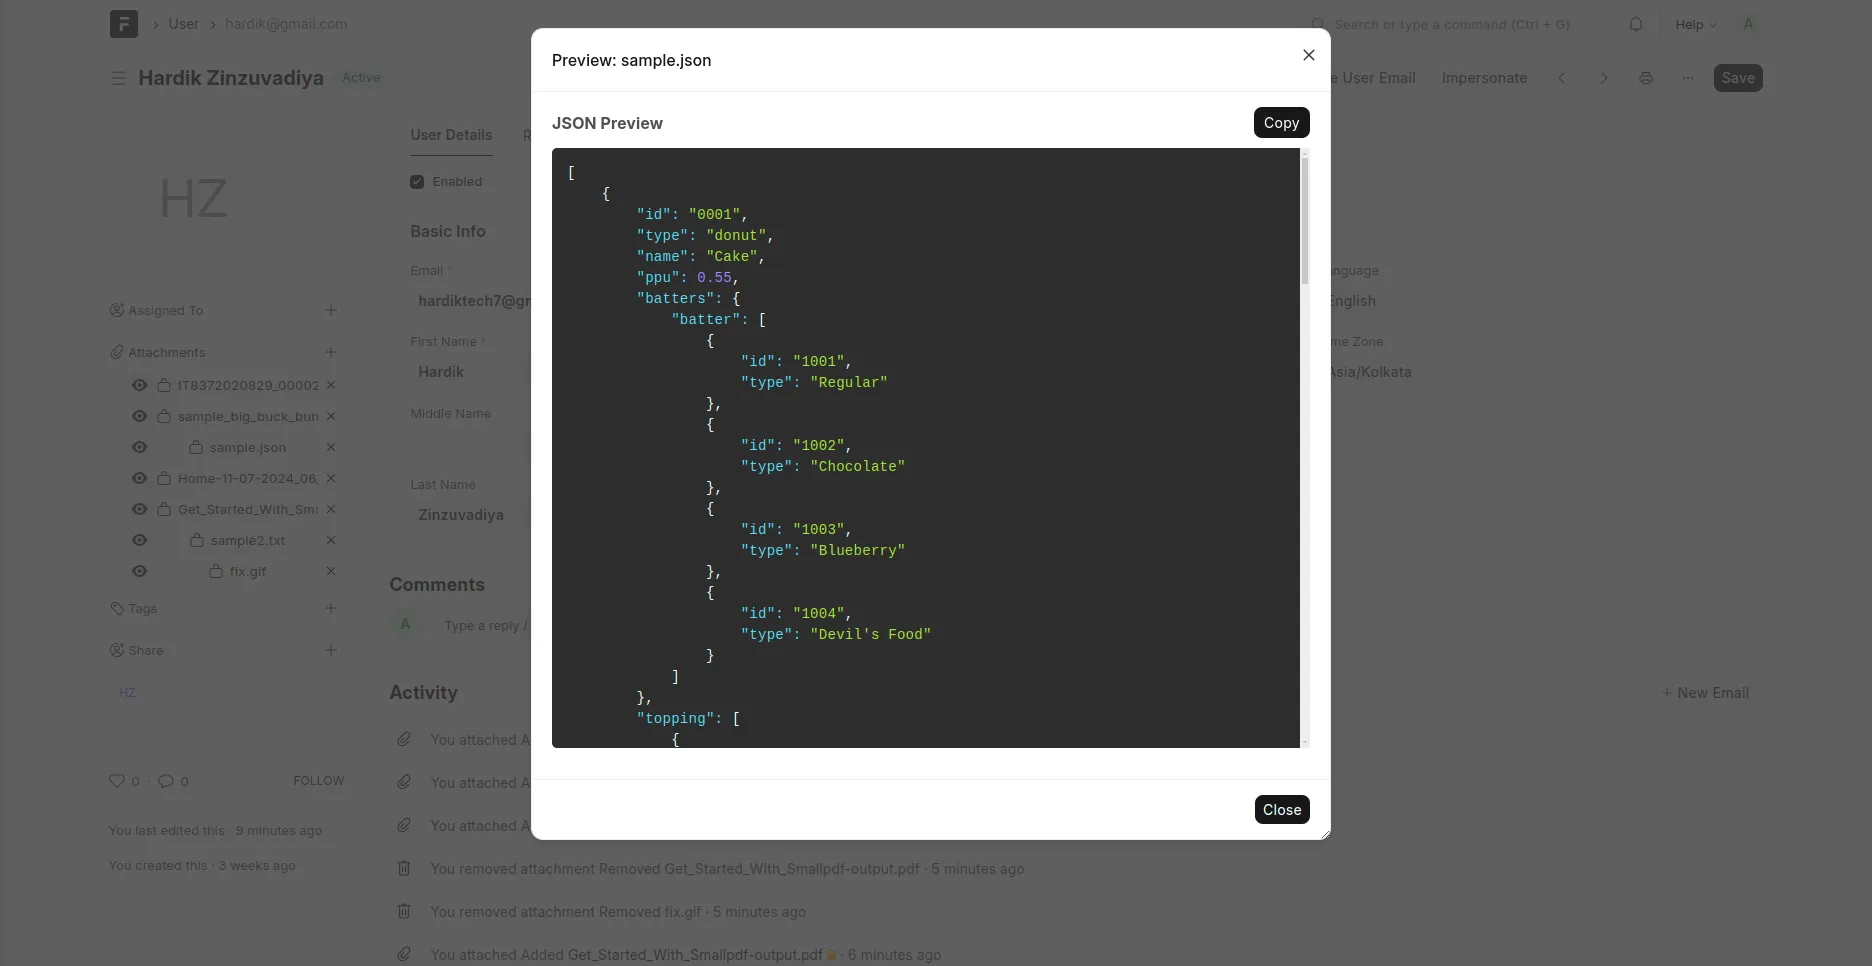This screenshot has width=1872, height=966.
Task: Remove sample_big_buck_bun attachment
Action: coord(331,416)
